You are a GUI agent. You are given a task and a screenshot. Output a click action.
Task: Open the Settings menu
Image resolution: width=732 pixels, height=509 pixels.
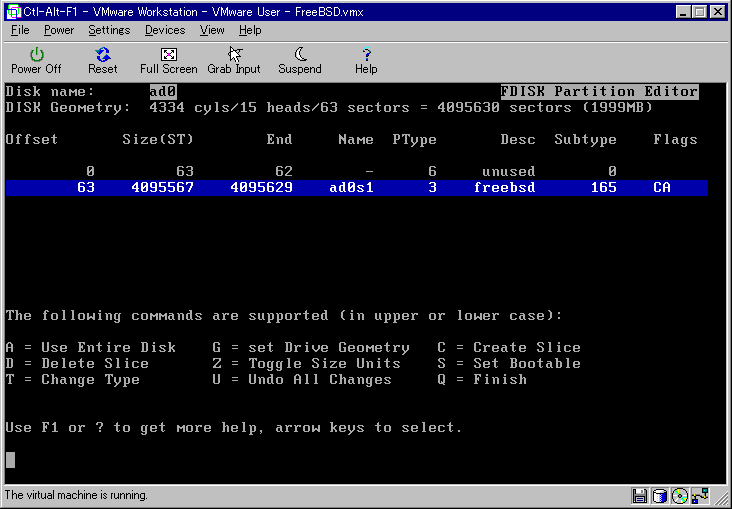tap(109, 30)
